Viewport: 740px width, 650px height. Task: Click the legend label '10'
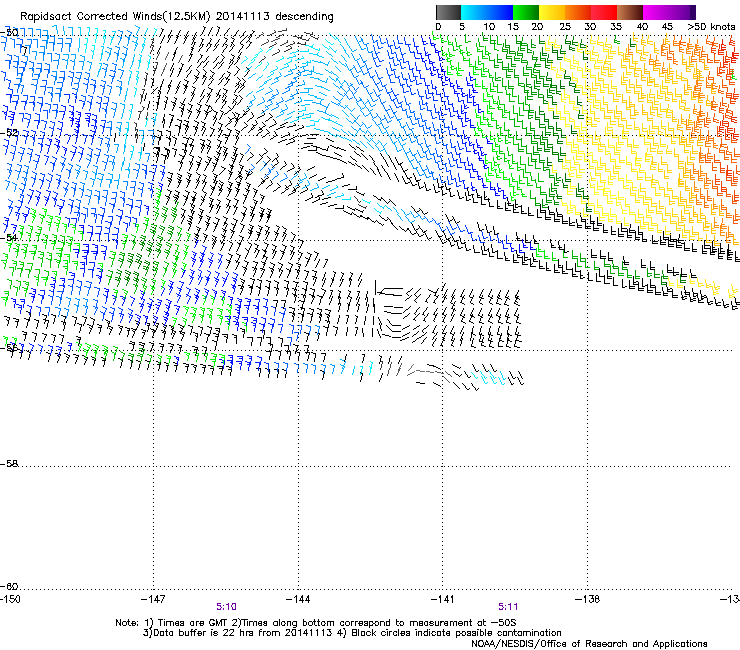point(489,27)
